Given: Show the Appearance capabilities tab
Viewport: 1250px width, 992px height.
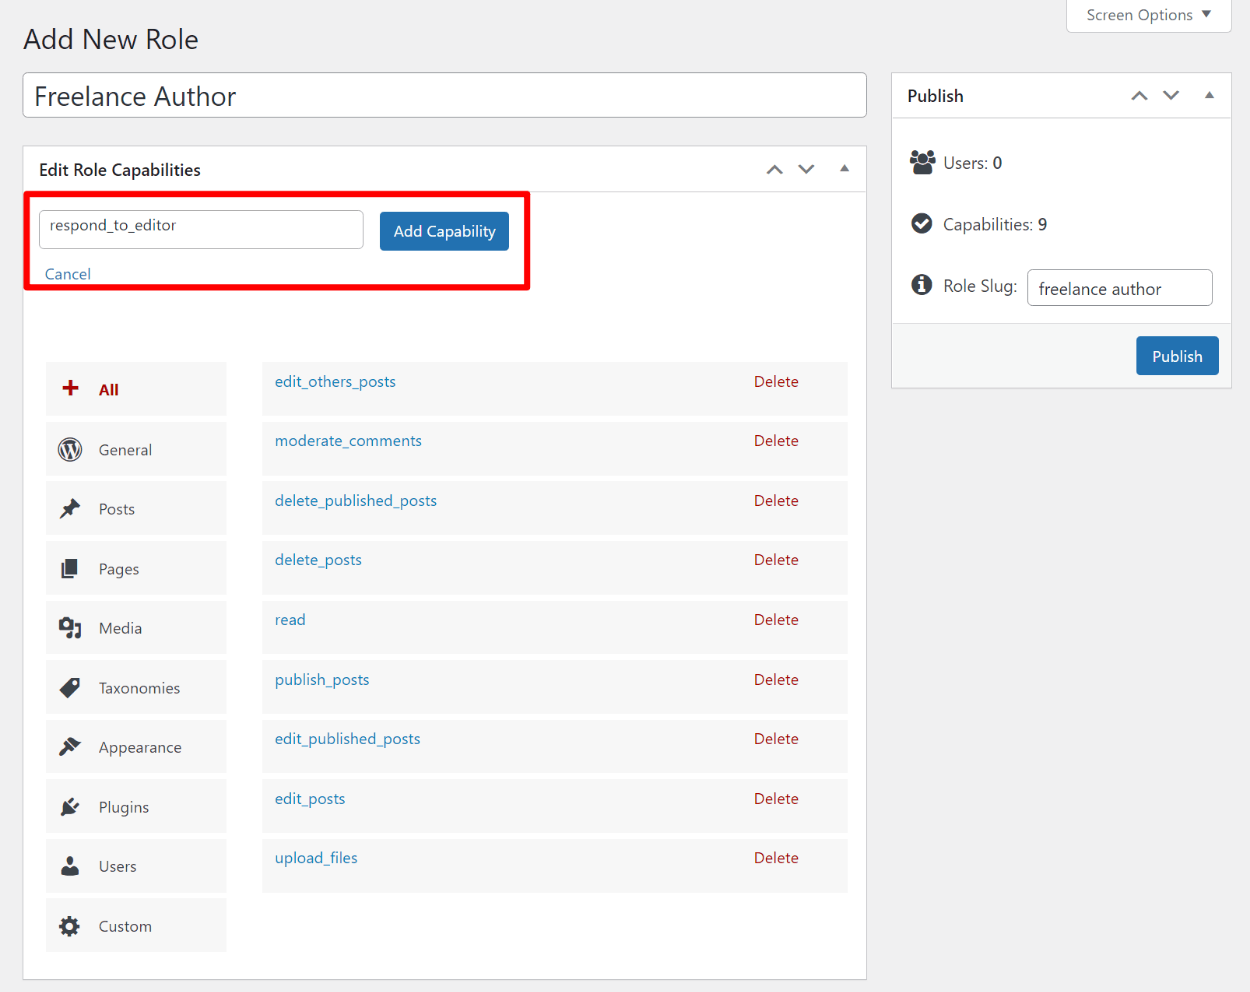Looking at the screenshot, I should coord(136,746).
